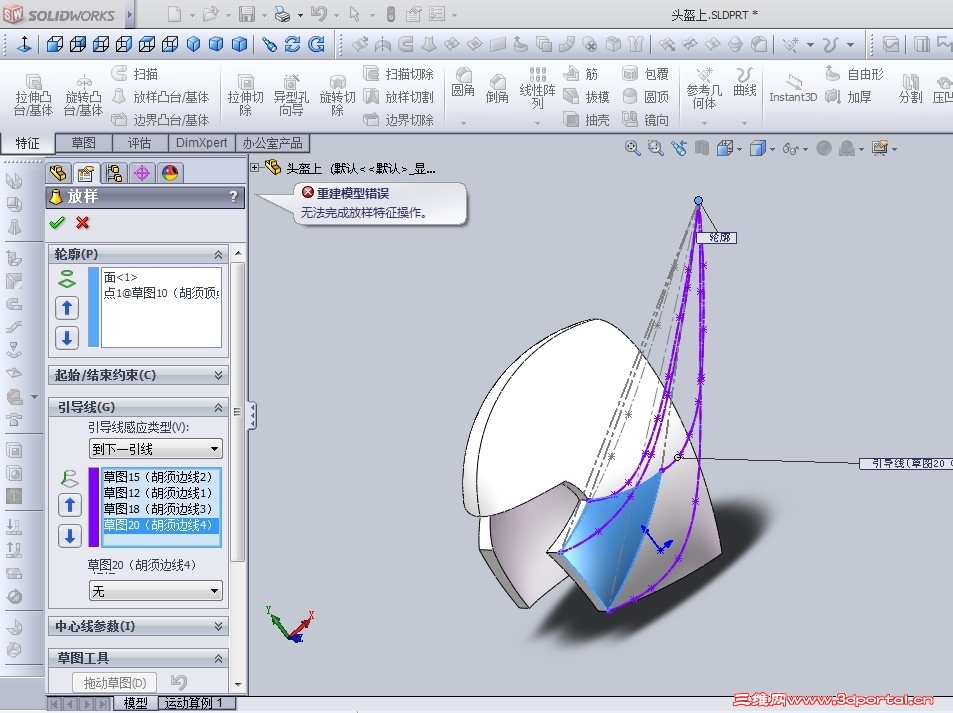This screenshot has height=713, width=953.
Task: Open the SolidWorks menu arrow beside the logo
Action: [x=129, y=15]
